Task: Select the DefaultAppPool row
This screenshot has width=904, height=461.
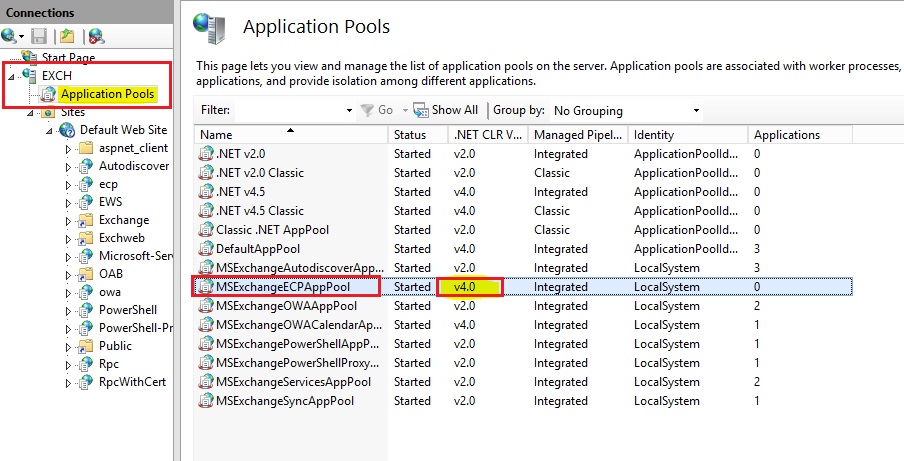Action: (x=523, y=249)
